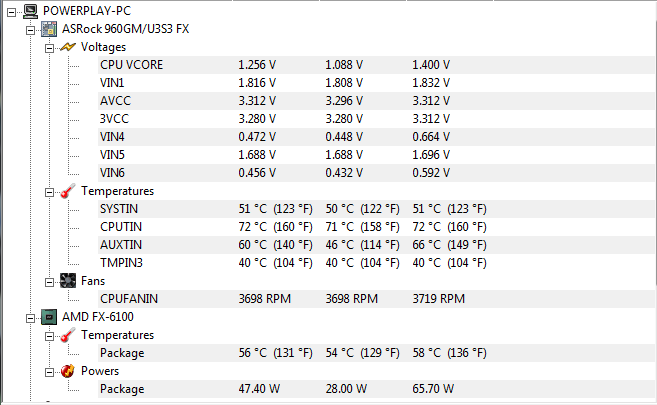Click the Fans icon
Viewport: 657px width, 405px height.
point(68,281)
